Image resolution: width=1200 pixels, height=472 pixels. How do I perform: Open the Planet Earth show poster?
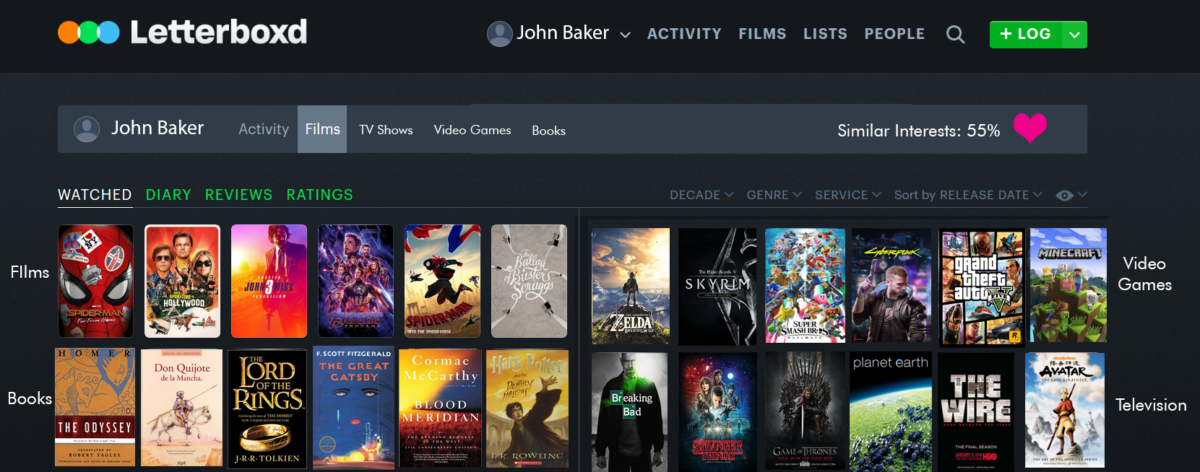point(891,411)
